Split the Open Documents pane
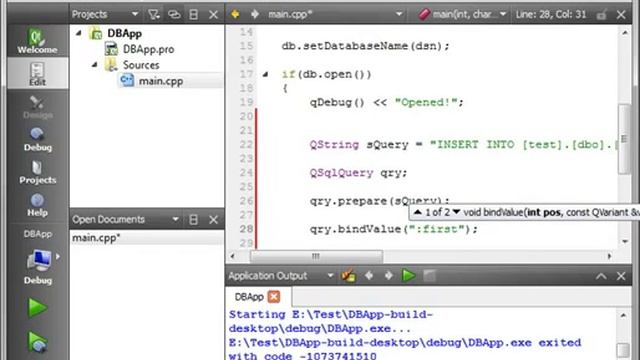 tap(193, 220)
